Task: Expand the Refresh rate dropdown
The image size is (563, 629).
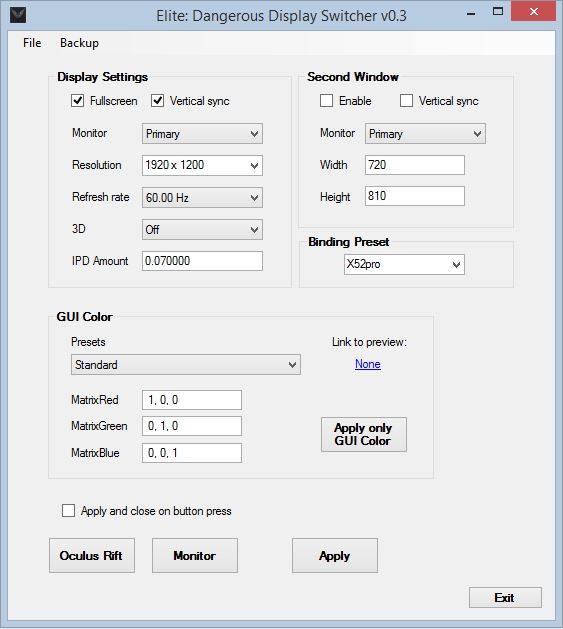Action: [202, 197]
